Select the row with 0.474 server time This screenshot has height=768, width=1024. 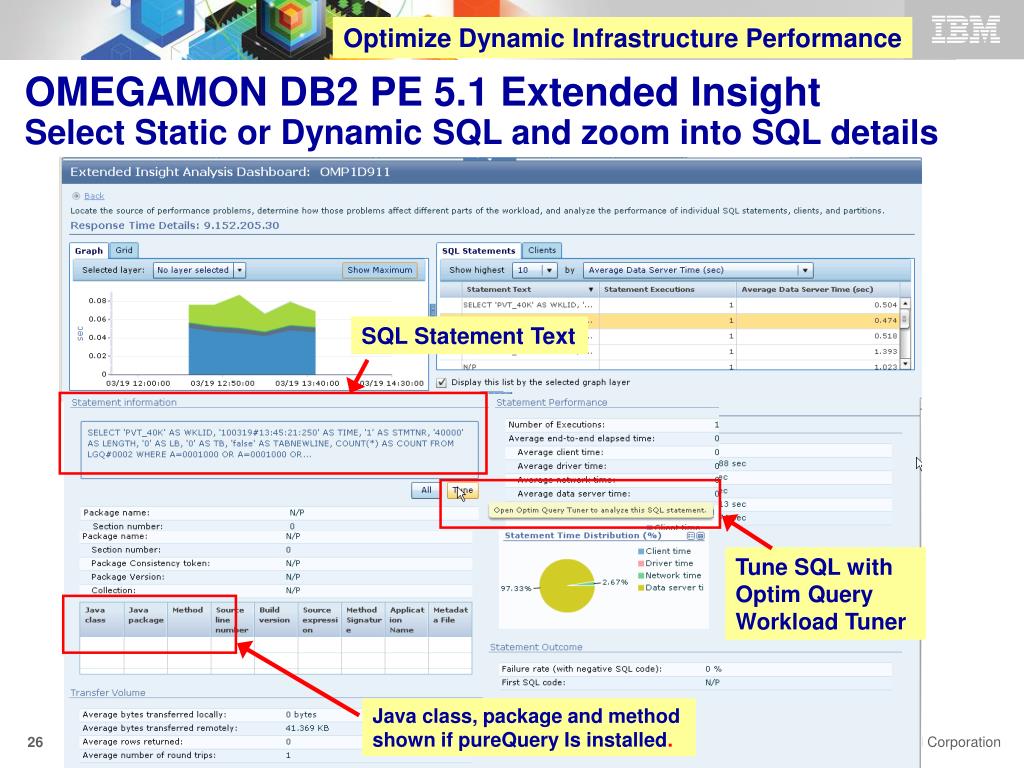(x=671, y=321)
